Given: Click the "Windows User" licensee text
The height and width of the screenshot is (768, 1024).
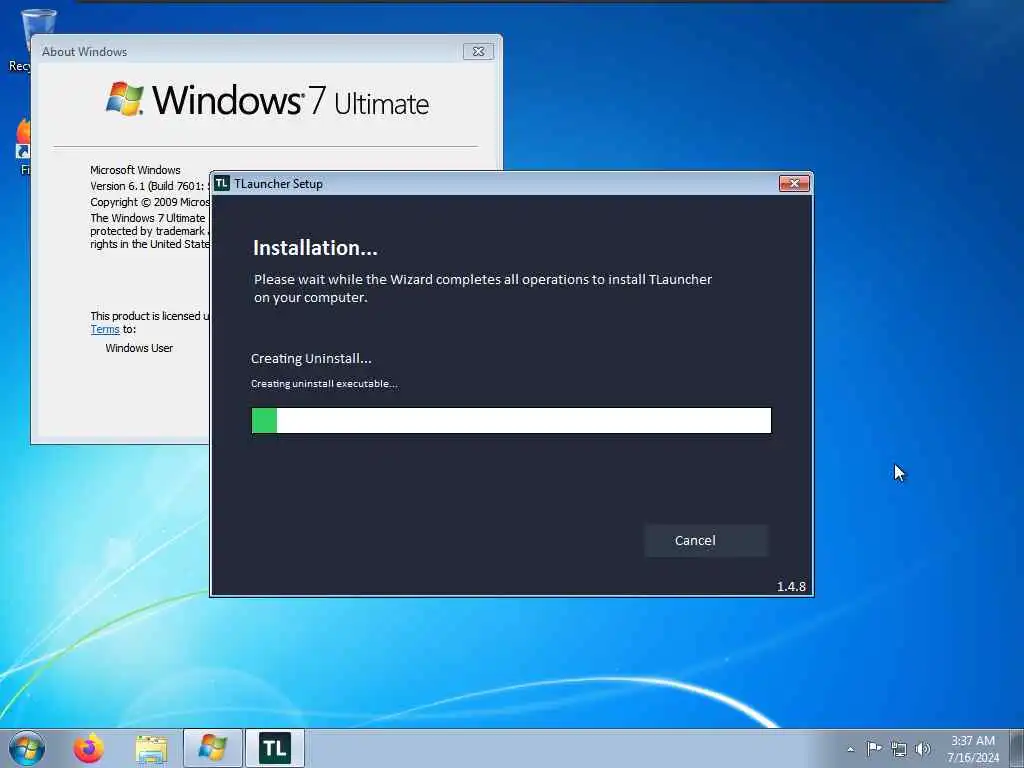Looking at the screenshot, I should coord(139,348).
